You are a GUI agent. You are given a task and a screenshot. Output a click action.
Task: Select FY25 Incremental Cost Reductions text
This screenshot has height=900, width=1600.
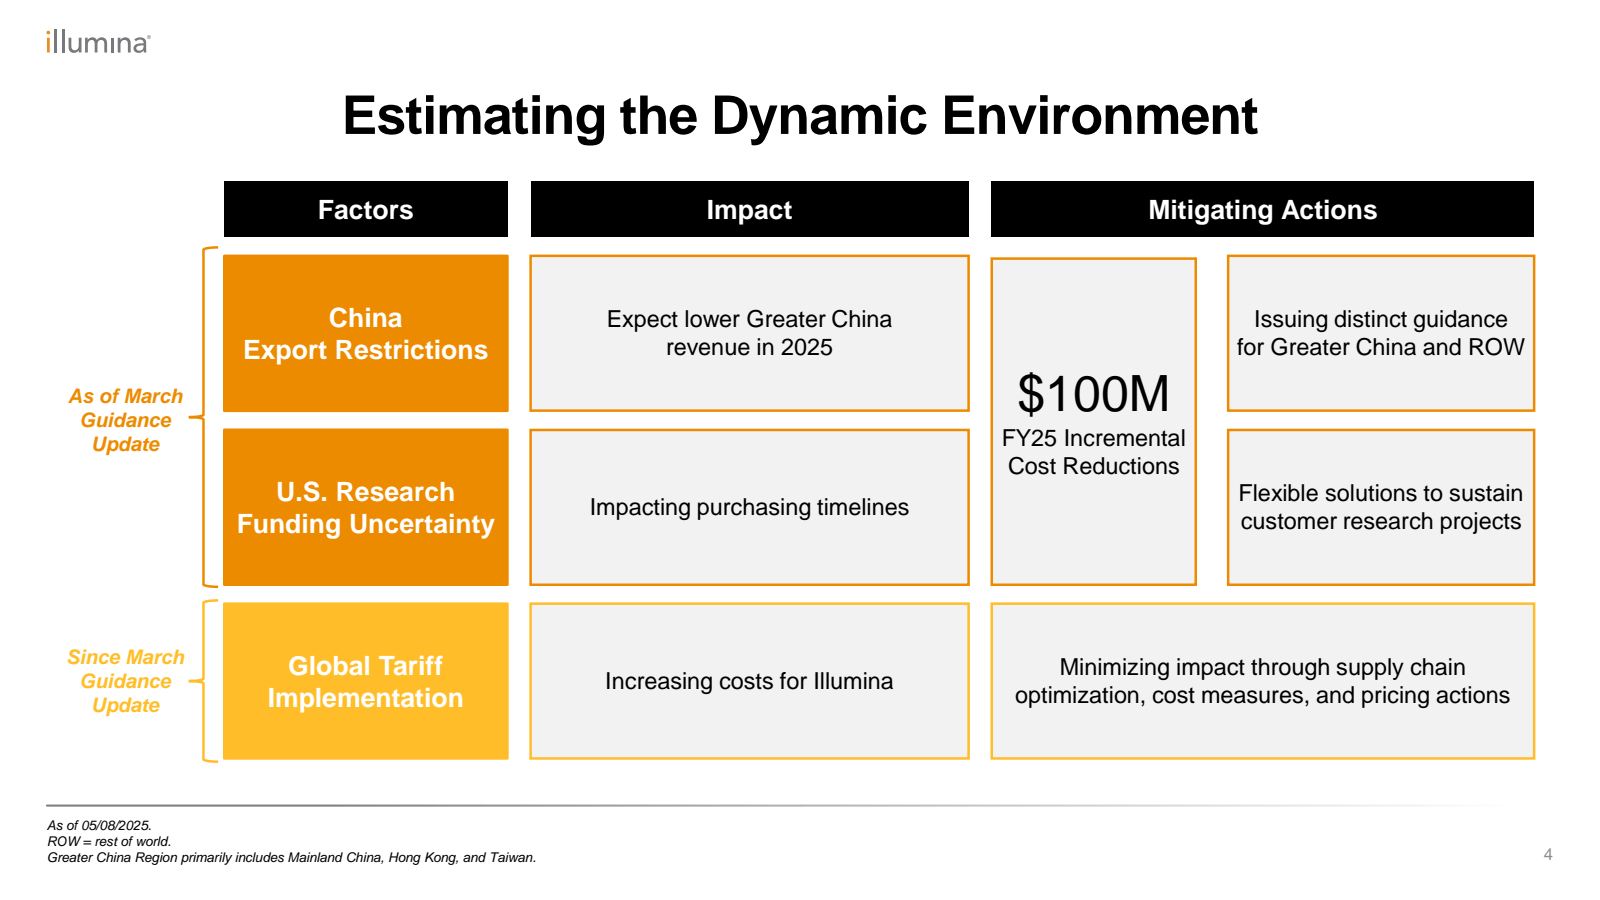(x=1093, y=453)
